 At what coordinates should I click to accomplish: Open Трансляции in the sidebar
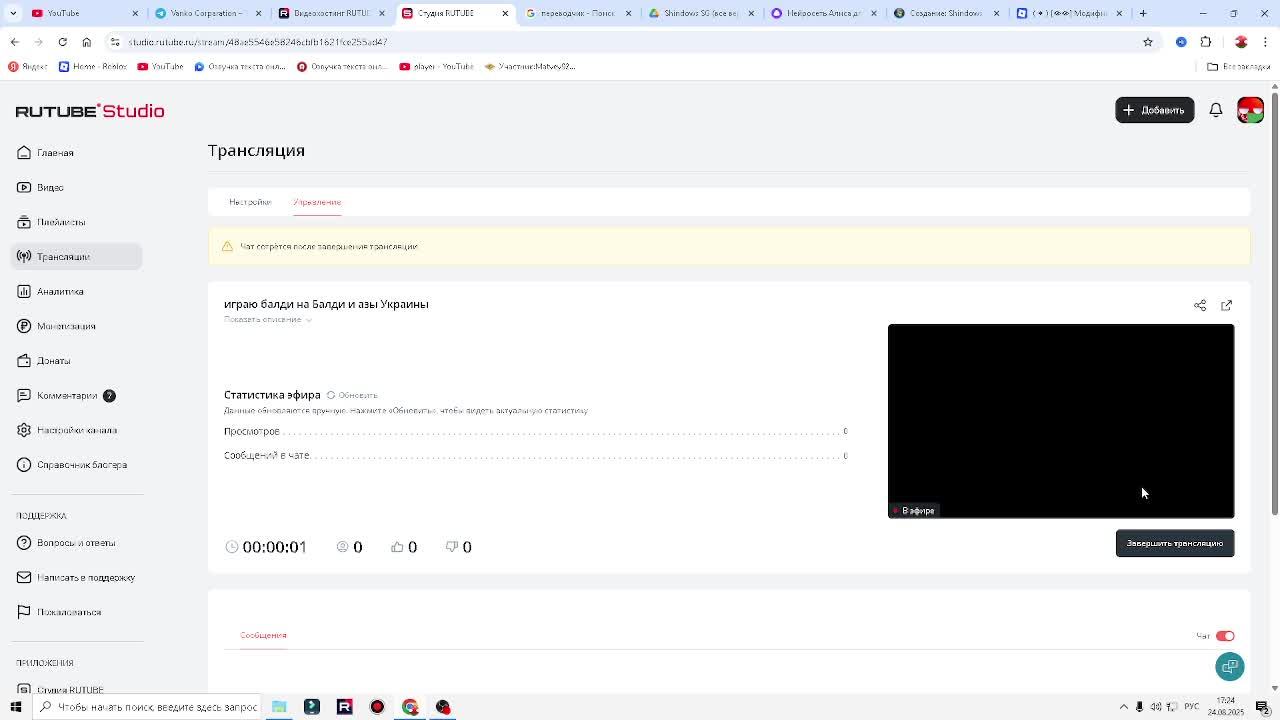[x=78, y=257]
